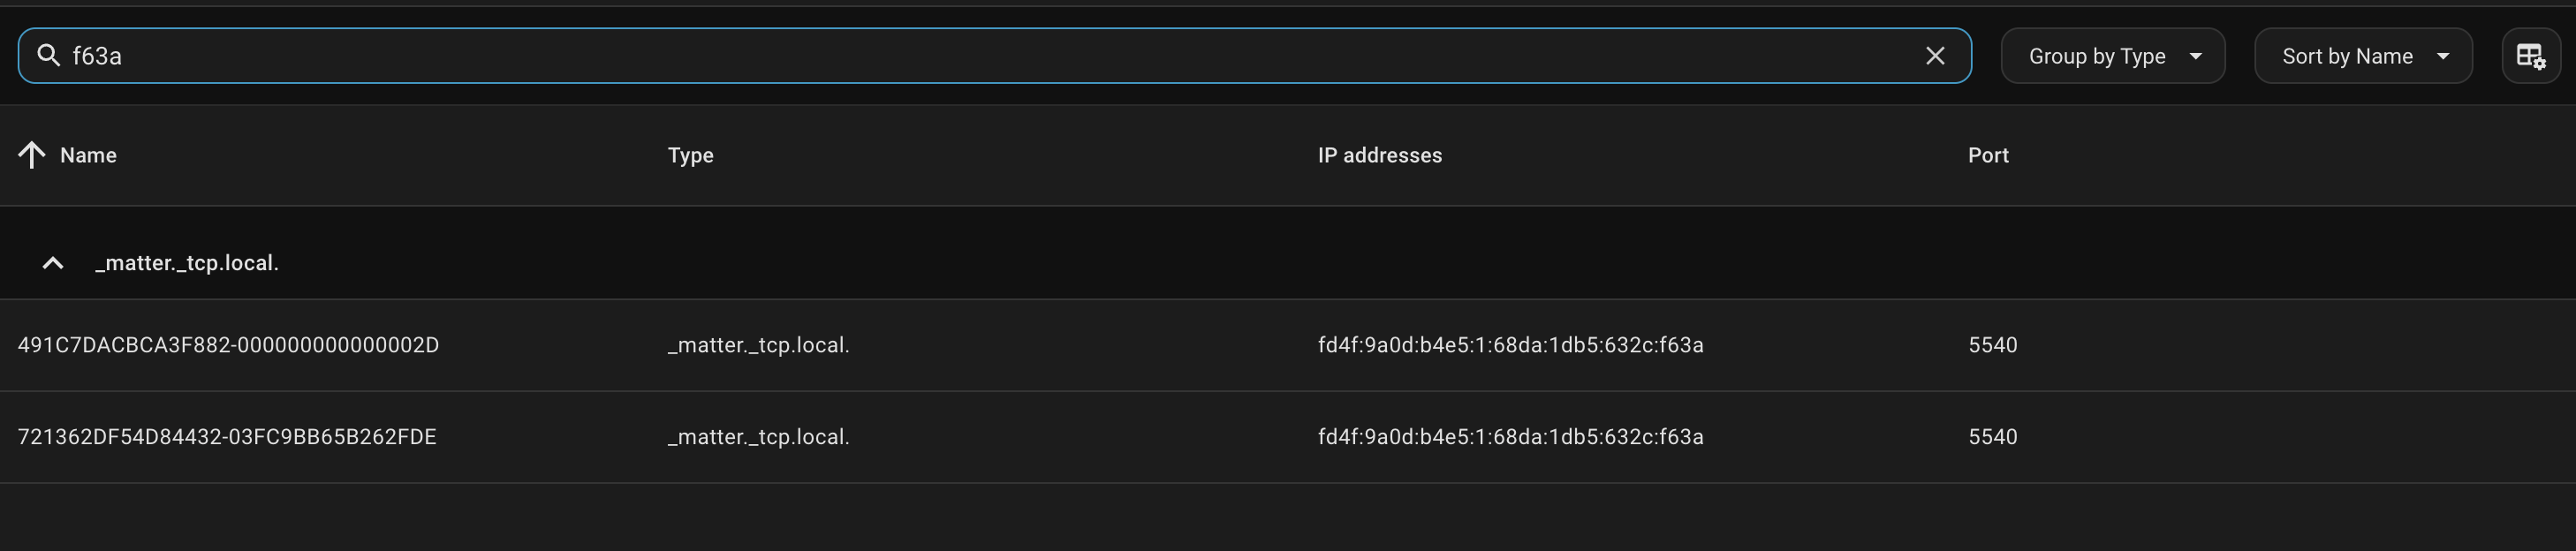This screenshot has height=551, width=2576.
Task: Sort by the IP addresses column header
Action: pos(1379,155)
